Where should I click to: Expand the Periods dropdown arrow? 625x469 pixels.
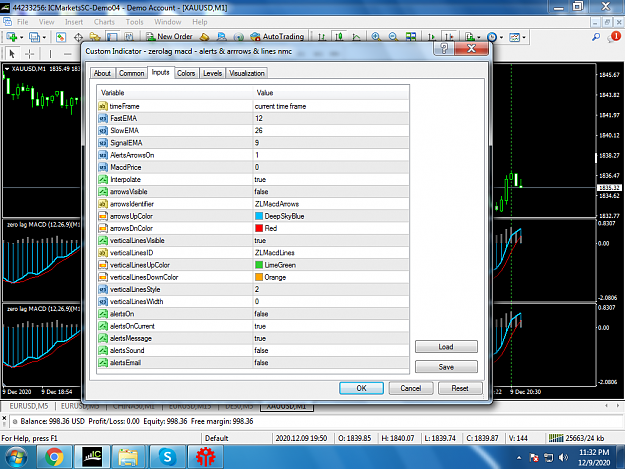click(501, 37)
